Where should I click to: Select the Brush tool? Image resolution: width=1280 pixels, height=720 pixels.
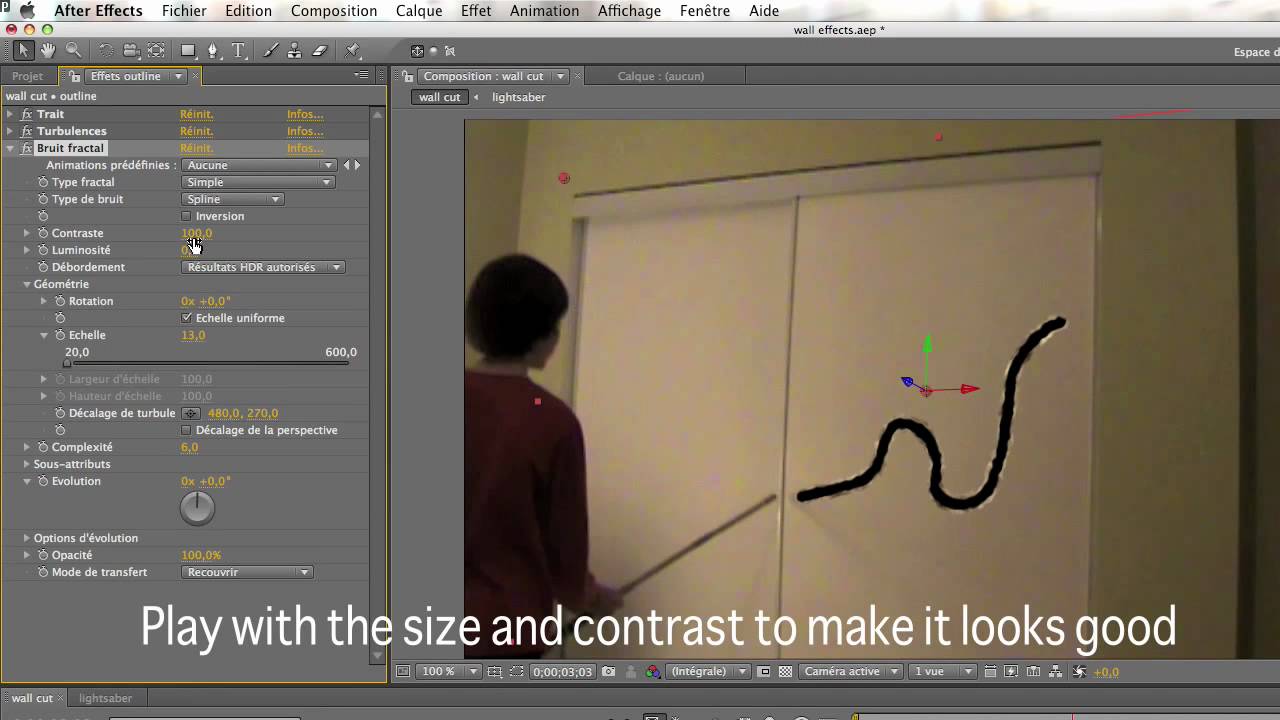coord(270,50)
